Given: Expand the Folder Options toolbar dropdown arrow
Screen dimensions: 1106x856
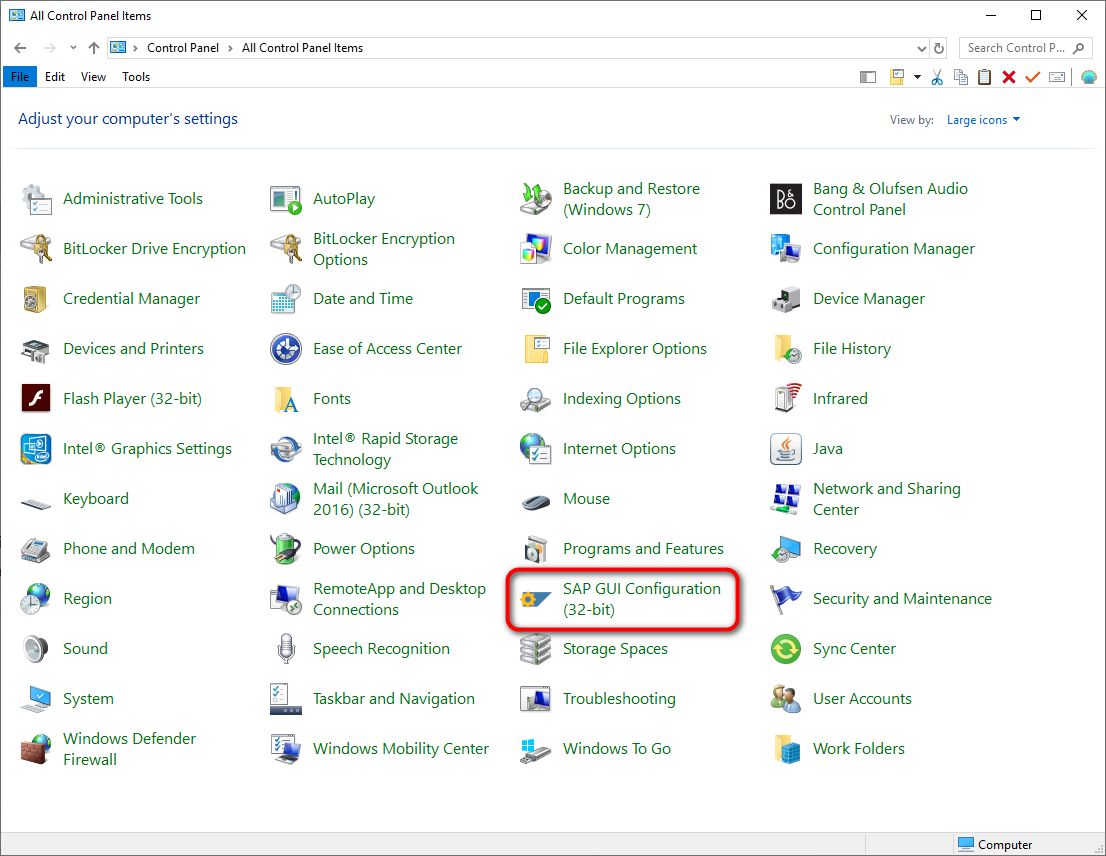Looking at the screenshot, I should click(917, 77).
